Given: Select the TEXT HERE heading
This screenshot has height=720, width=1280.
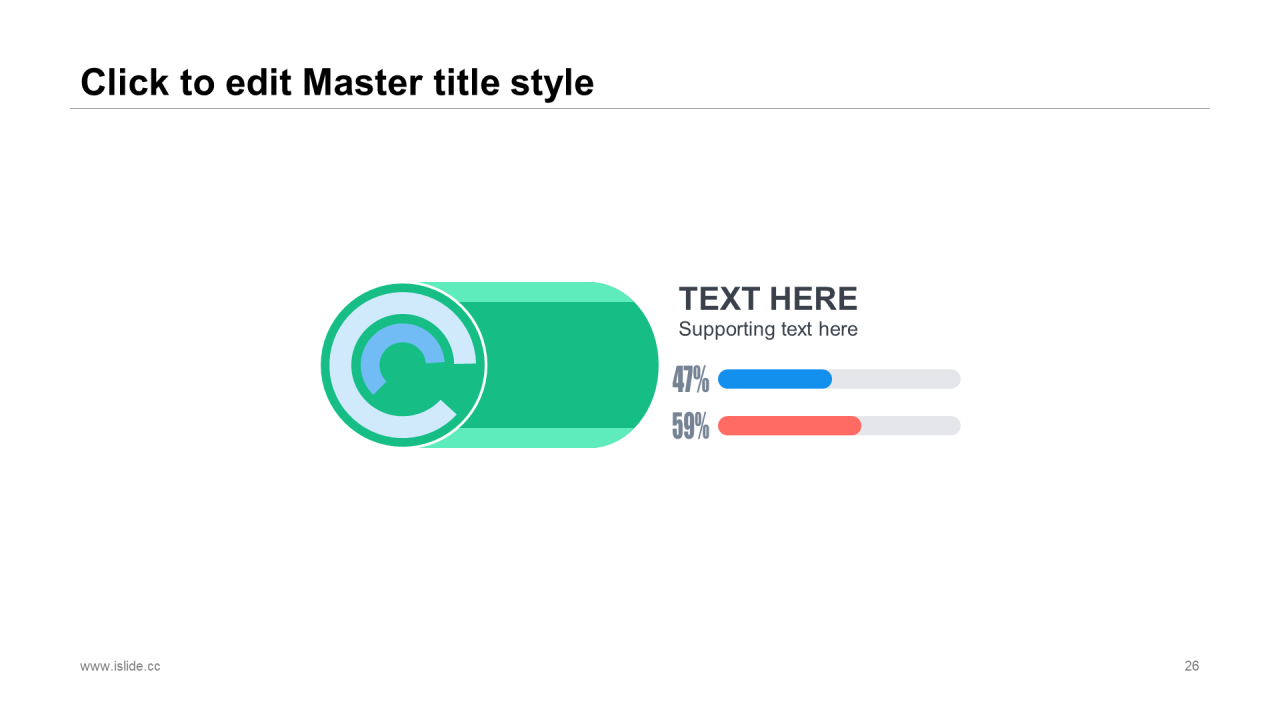Looking at the screenshot, I should (768, 298).
